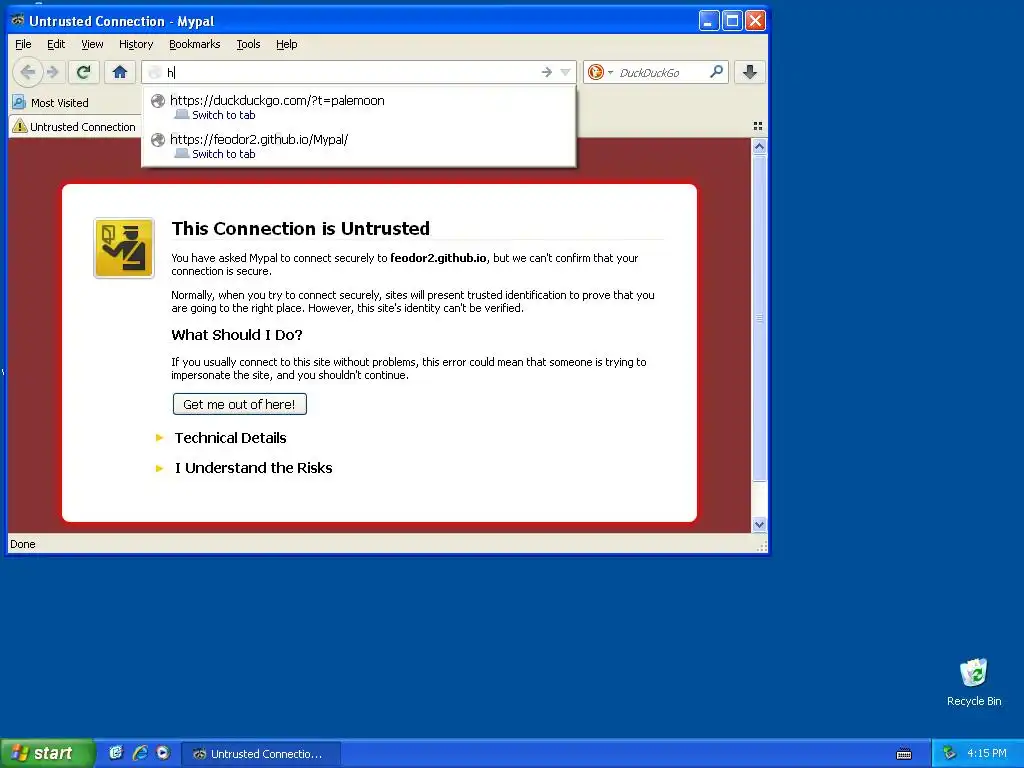Open the Bookmarks menu
The width and height of the screenshot is (1024, 768).
tap(195, 44)
